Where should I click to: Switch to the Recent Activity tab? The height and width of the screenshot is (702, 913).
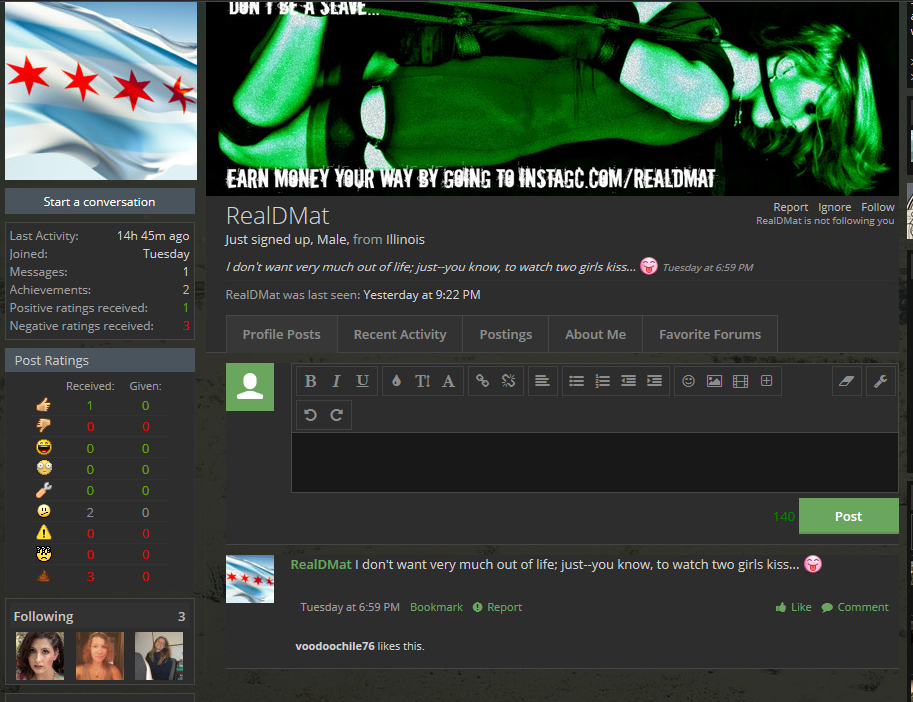(x=400, y=335)
